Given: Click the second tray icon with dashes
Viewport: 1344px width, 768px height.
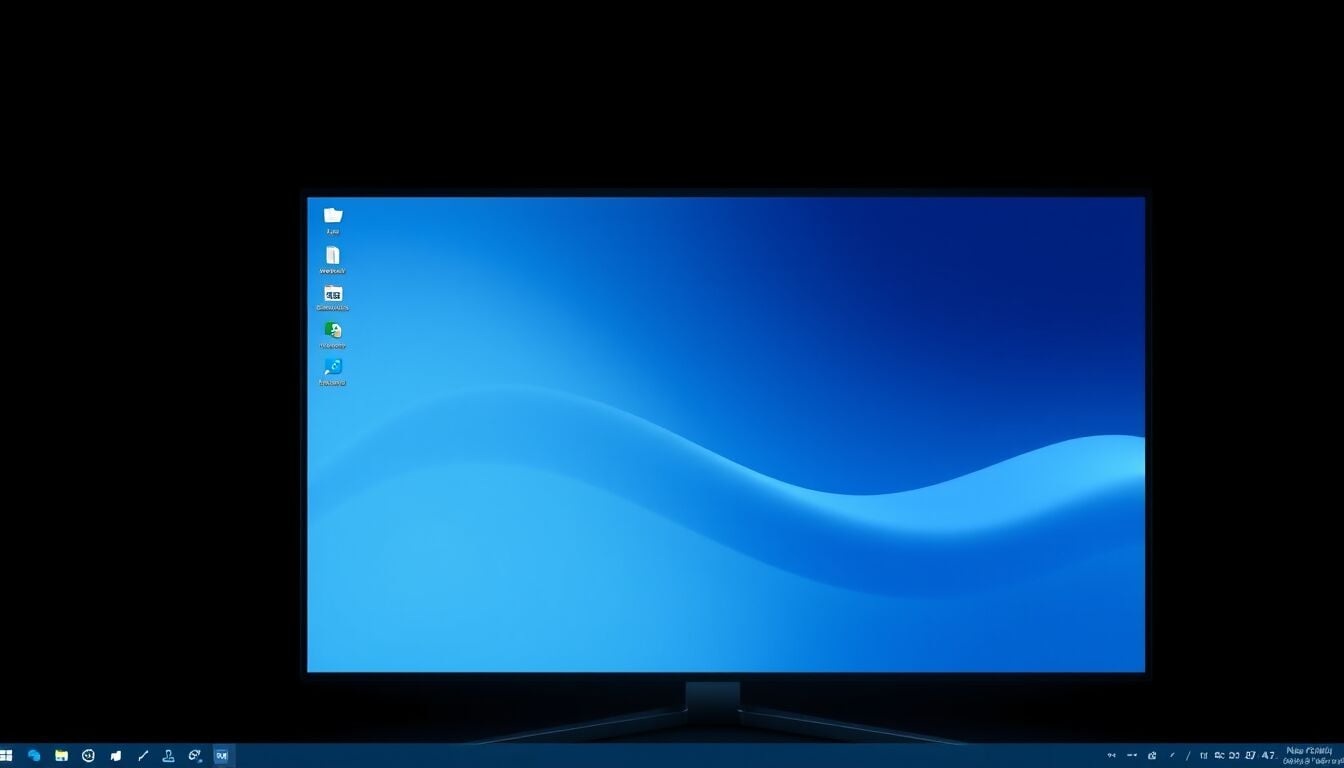Looking at the screenshot, I should pyautogui.click(x=1132, y=756).
